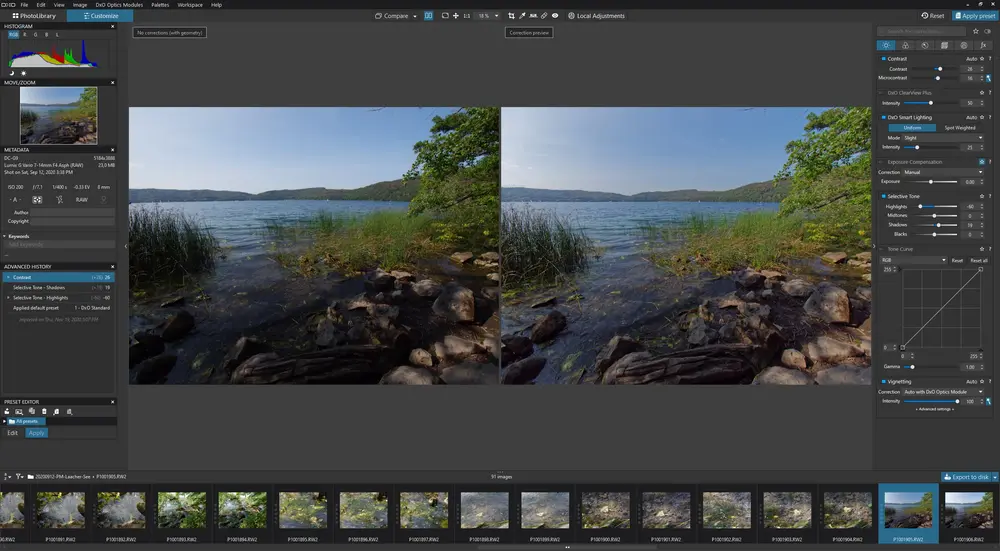Open the Color palette tab icon
The height and width of the screenshot is (551, 1000).
(x=905, y=45)
